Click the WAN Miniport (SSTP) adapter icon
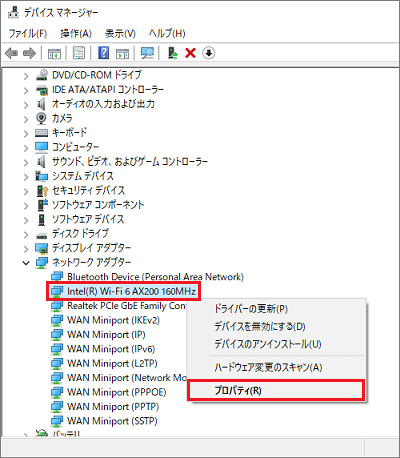This screenshot has width=400, height=458. click(57, 421)
